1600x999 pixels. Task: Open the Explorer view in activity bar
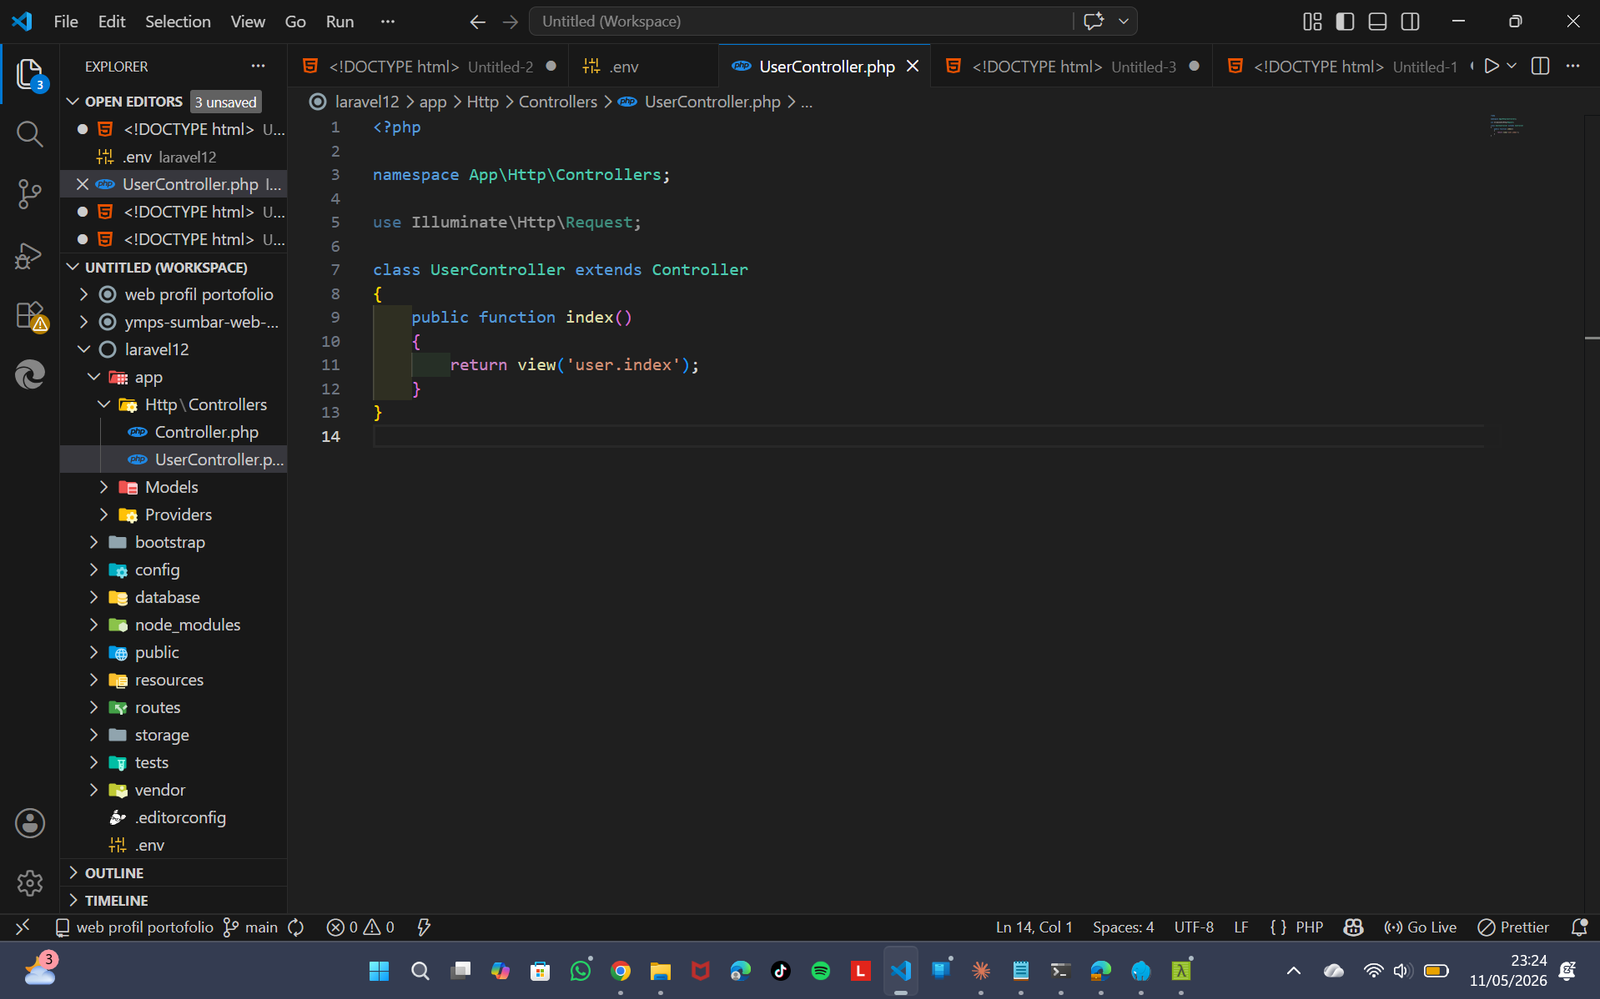click(x=30, y=75)
